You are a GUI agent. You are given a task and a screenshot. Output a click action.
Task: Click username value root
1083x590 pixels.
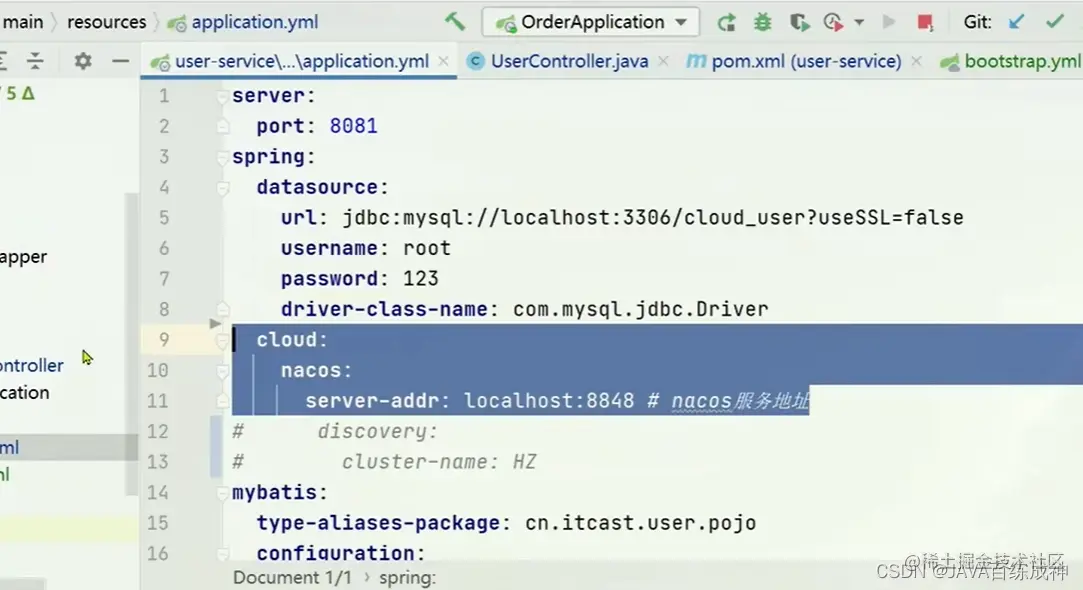pyautogui.click(x=427, y=248)
